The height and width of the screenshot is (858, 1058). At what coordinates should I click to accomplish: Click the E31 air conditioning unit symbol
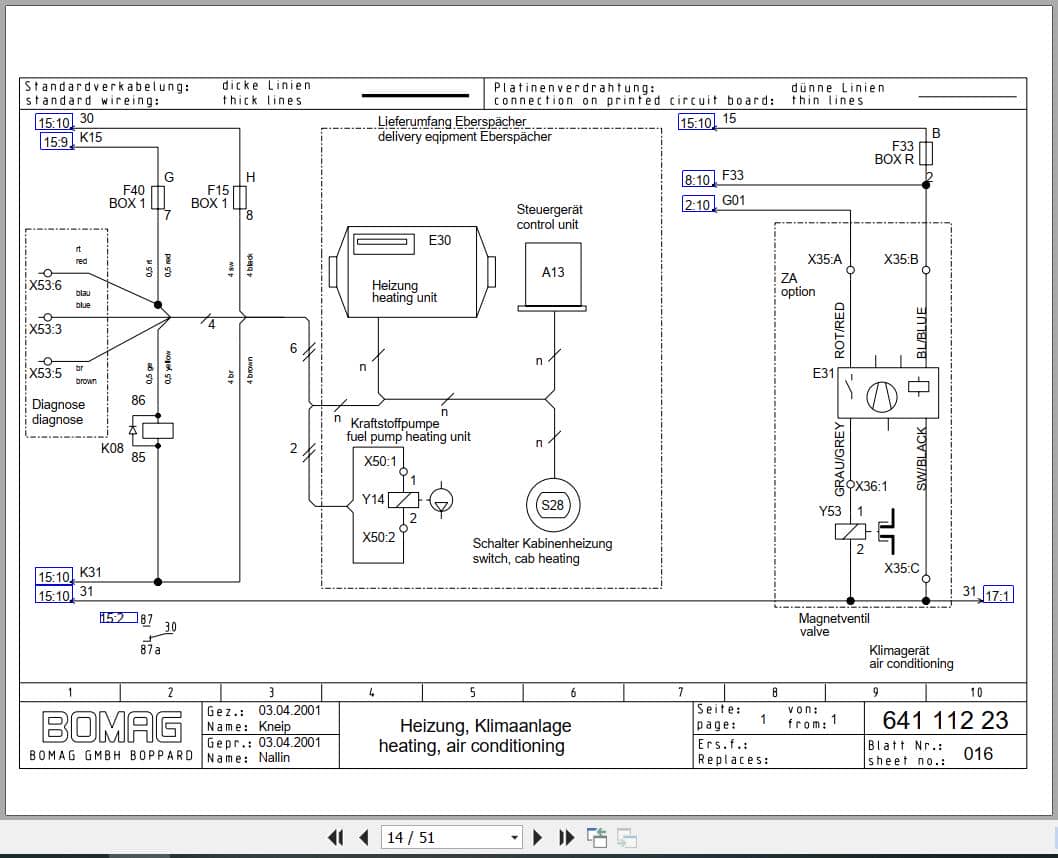[888, 393]
